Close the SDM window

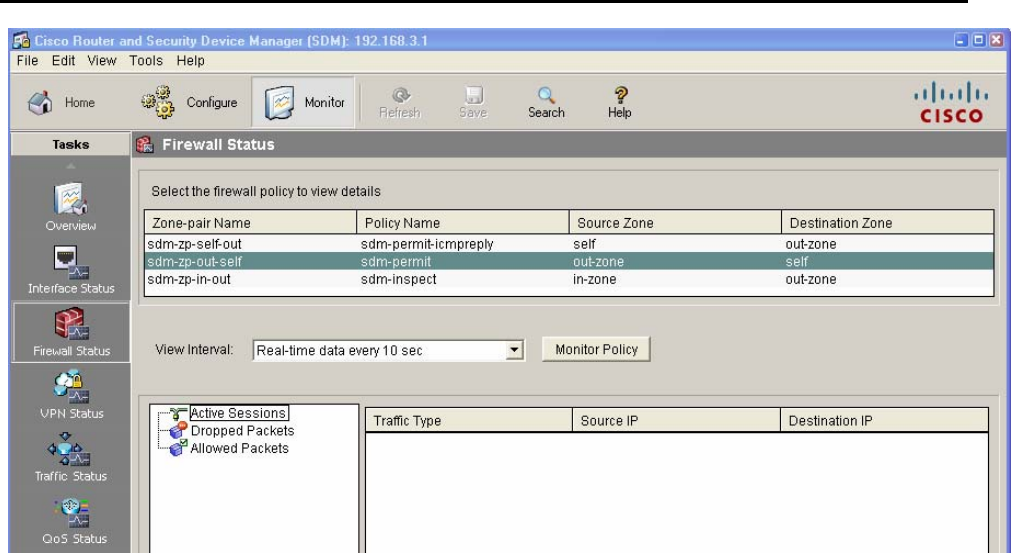996,40
